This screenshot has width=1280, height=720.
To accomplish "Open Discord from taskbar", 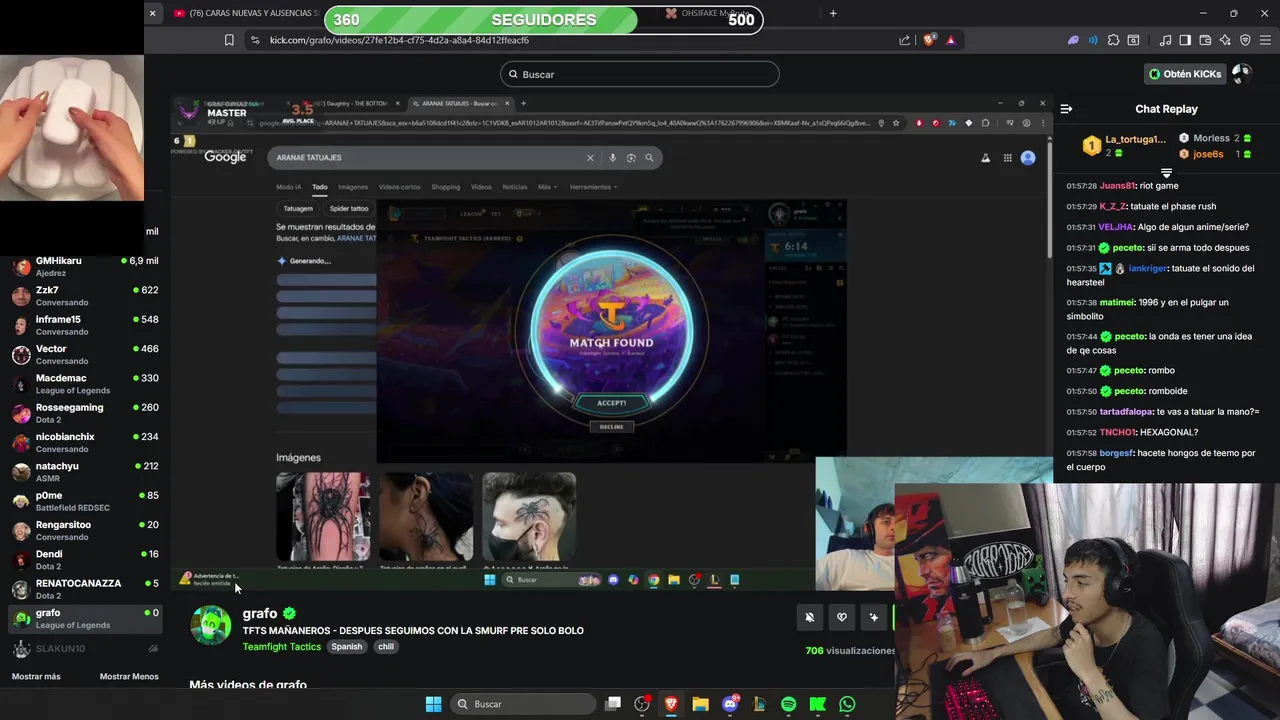I will point(730,704).
